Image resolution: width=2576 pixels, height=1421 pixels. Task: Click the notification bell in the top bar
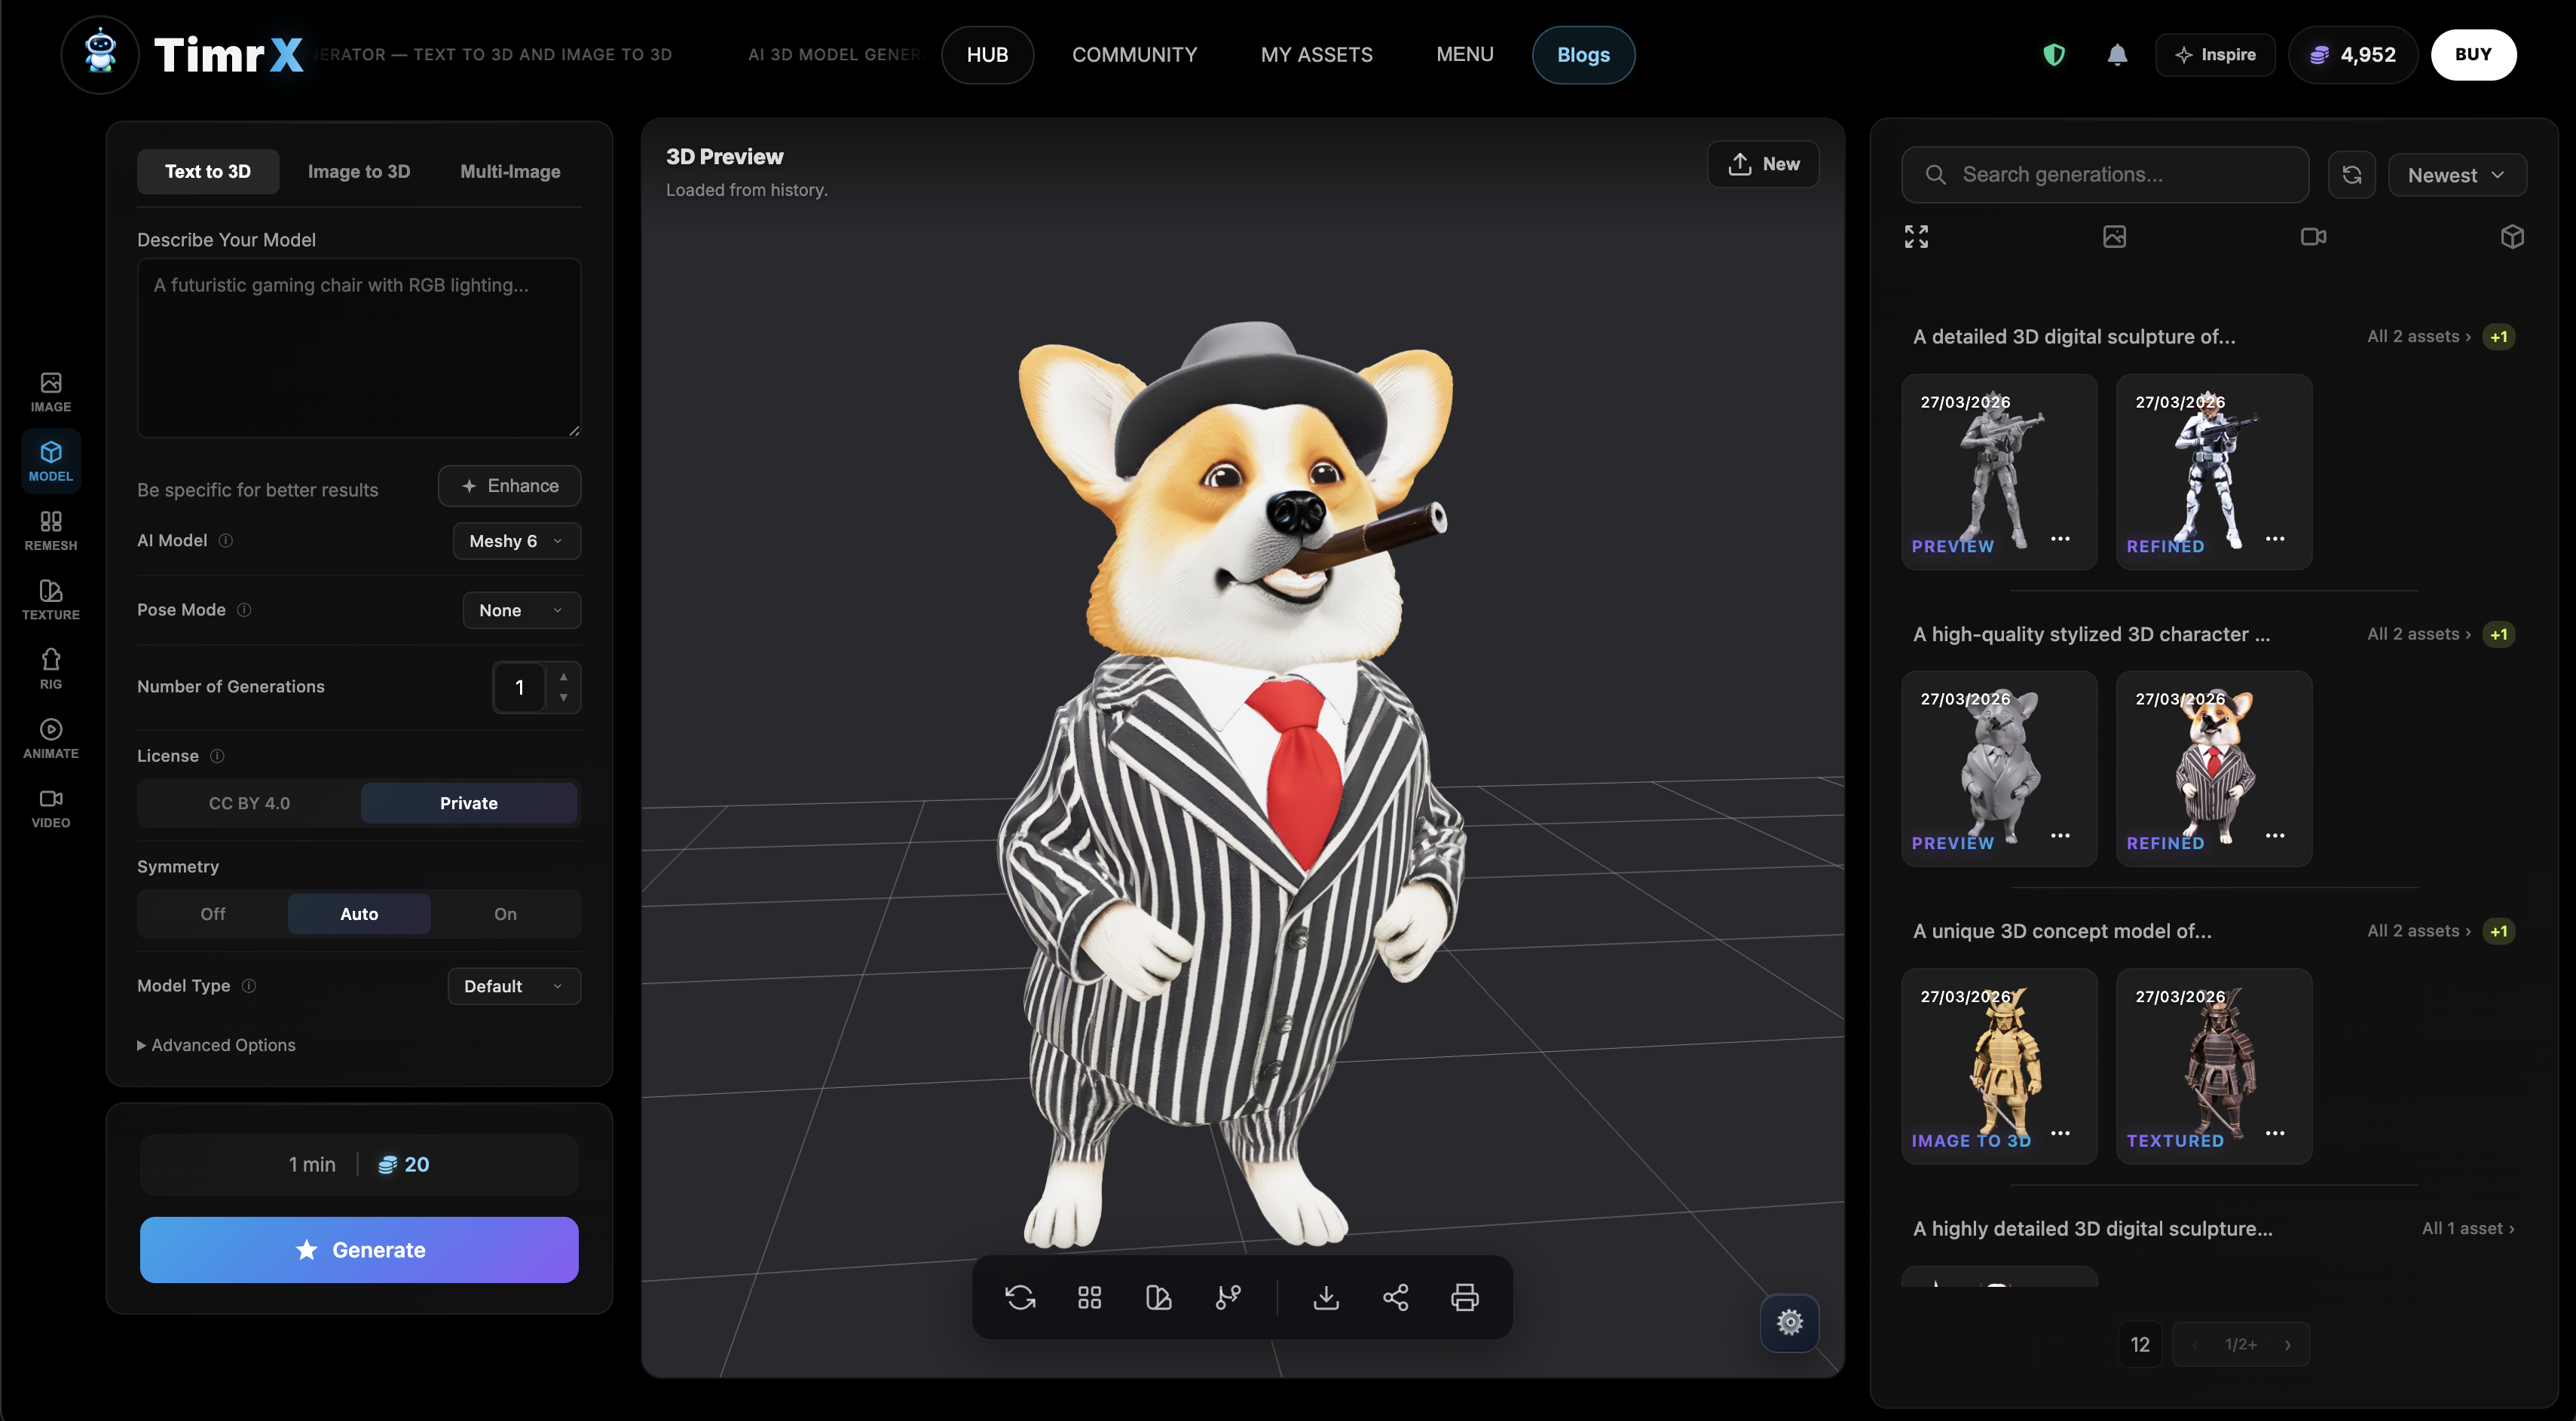2118,55
